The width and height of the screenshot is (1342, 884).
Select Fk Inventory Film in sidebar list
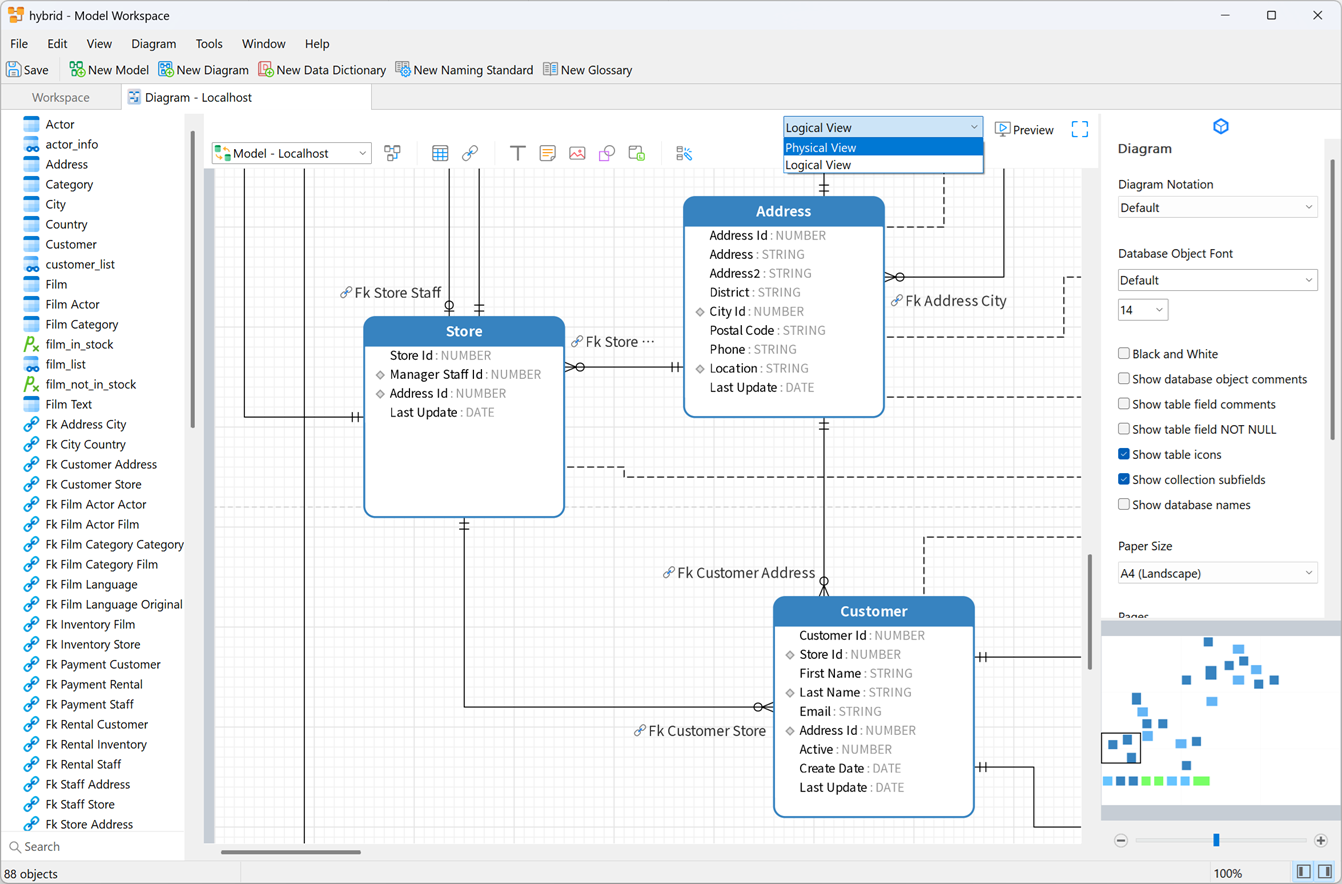click(90, 625)
